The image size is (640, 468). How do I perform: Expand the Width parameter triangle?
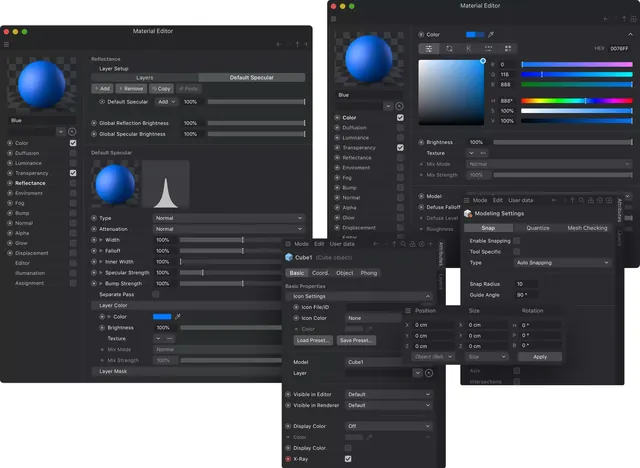pos(101,240)
